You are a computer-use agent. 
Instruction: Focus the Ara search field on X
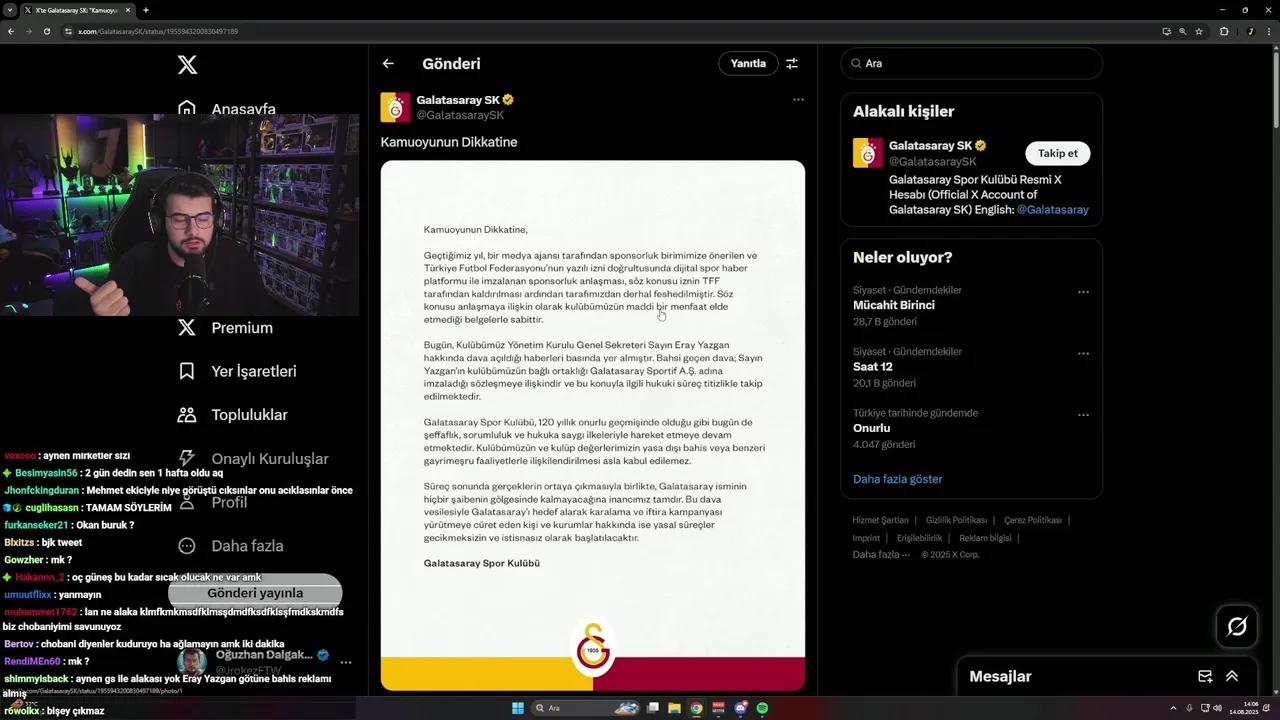(x=971, y=63)
